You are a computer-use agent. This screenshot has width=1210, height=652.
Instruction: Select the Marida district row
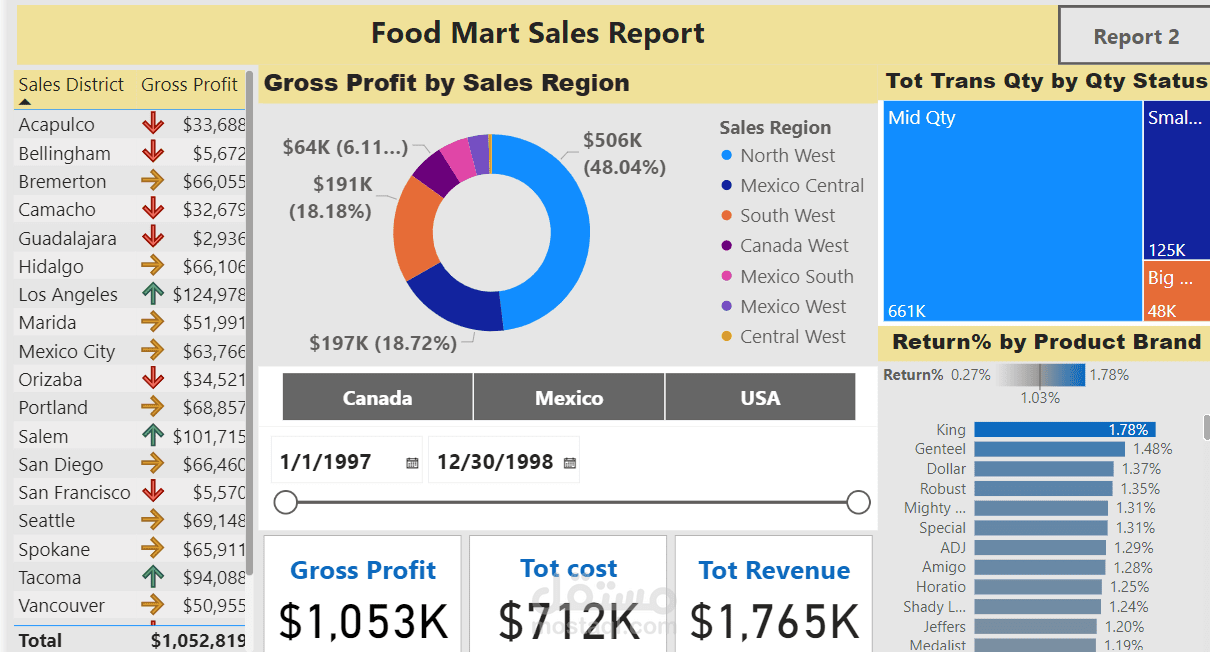[x=130, y=322]
